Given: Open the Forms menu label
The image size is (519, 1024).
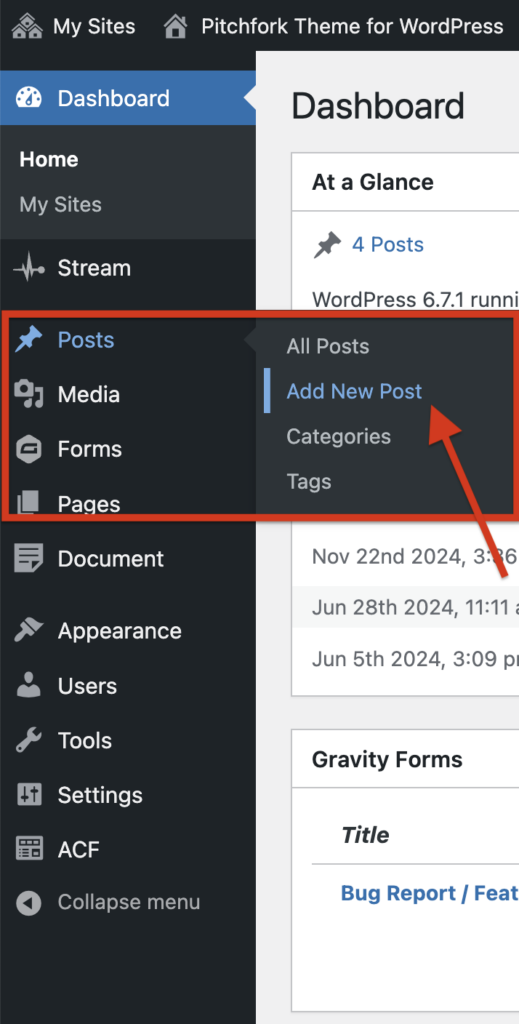Looking at the screenshot, I should [x=89, y=449].
